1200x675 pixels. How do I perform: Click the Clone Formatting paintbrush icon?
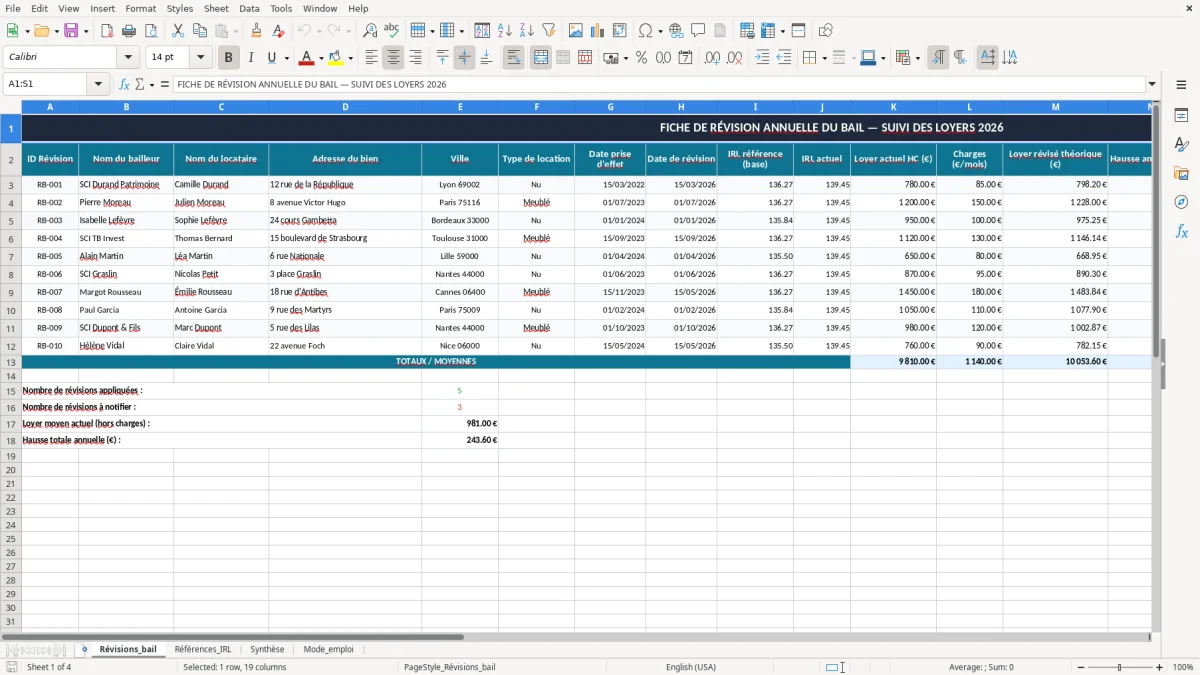256,31
